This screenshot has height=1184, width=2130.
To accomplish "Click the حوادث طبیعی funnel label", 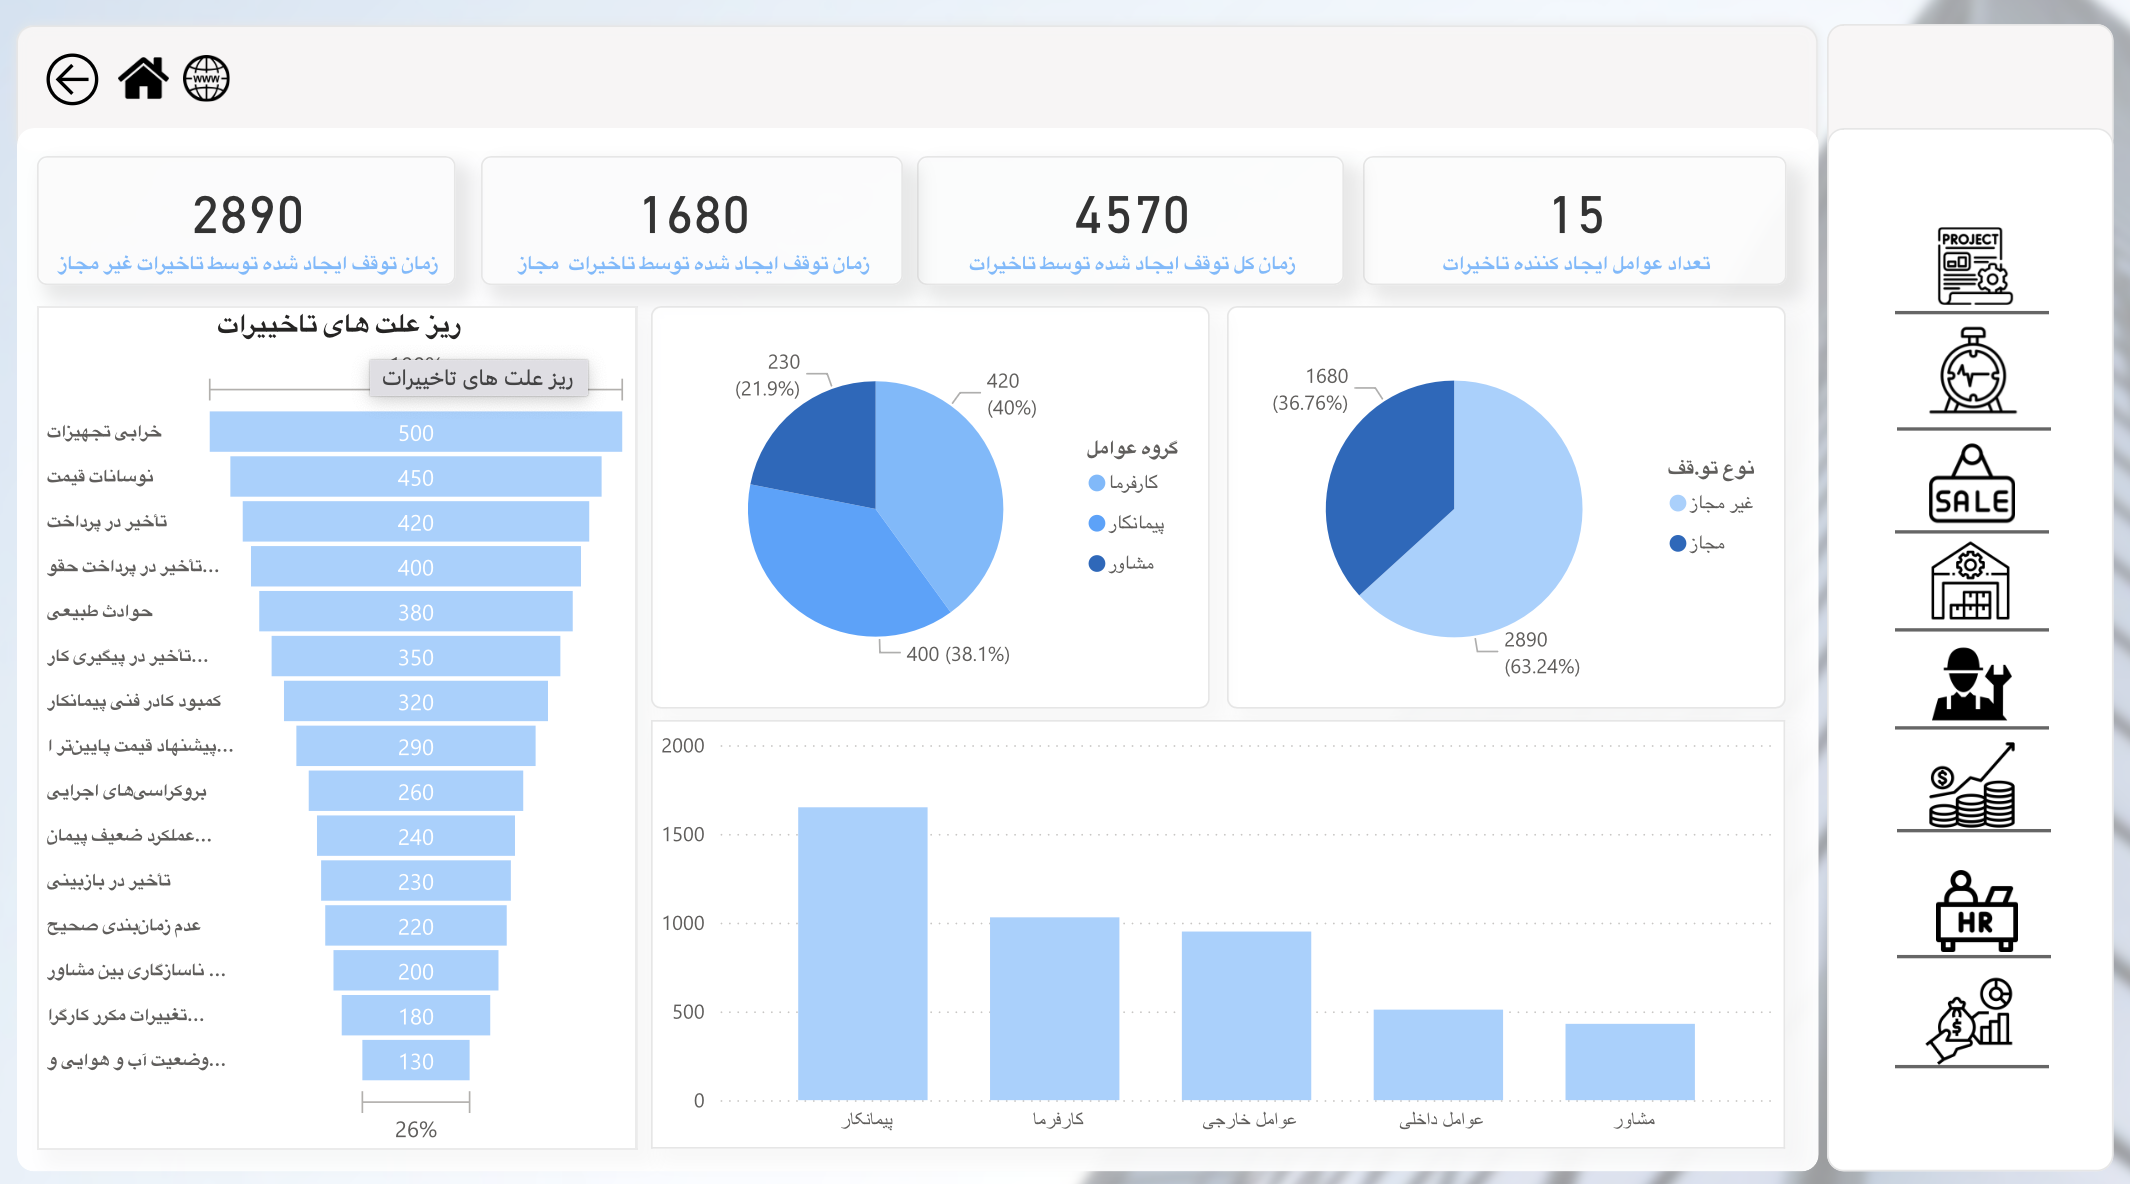I will pos(99,612).
